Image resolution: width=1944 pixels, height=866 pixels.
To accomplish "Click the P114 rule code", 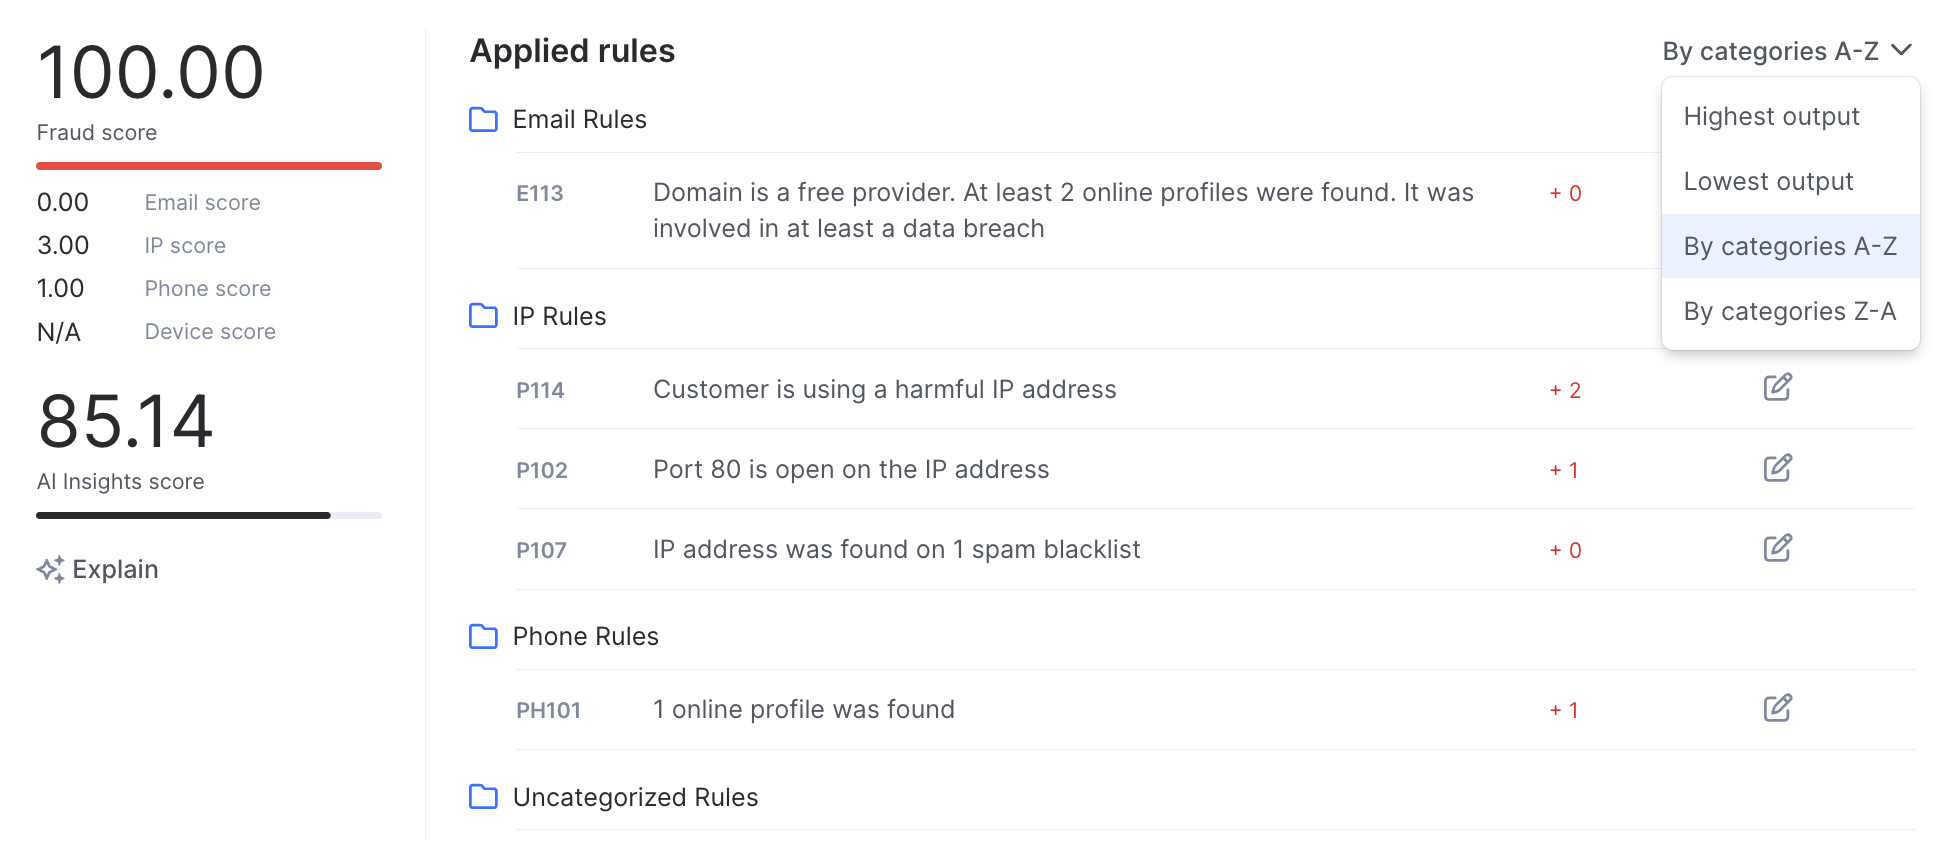I will (x=540, y=390).
